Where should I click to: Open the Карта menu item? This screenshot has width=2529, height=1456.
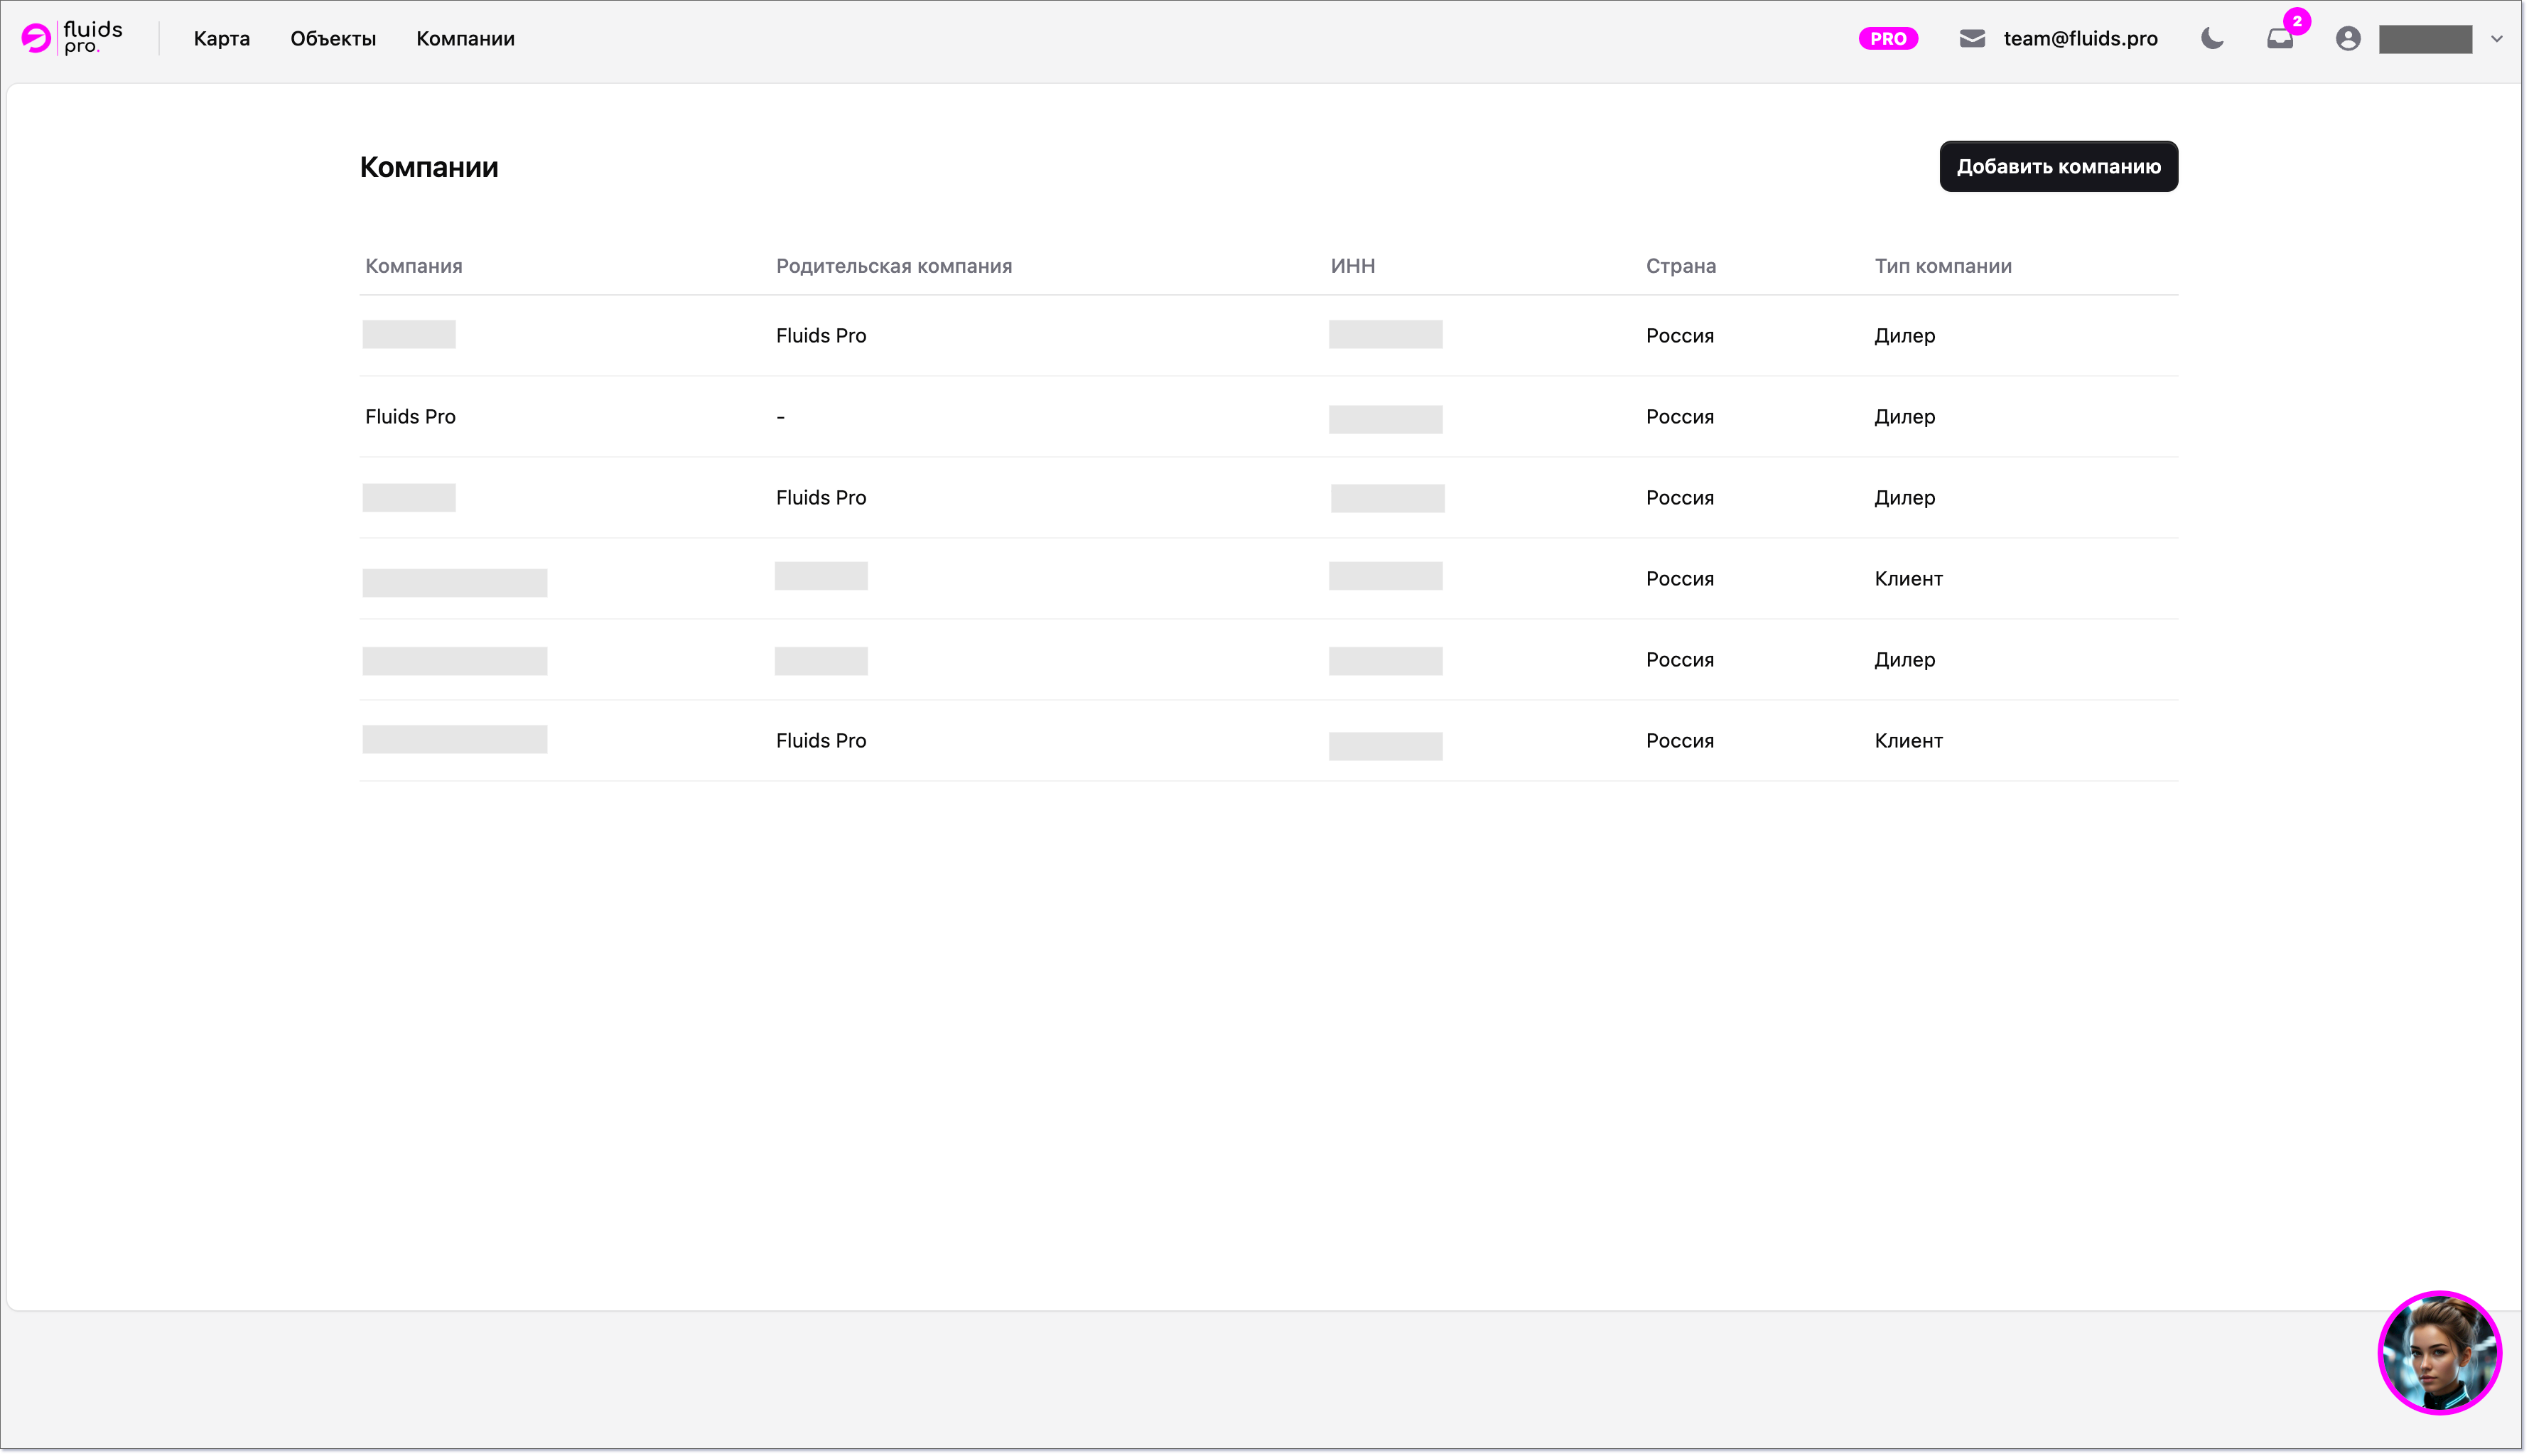click(x=221, y=38)
